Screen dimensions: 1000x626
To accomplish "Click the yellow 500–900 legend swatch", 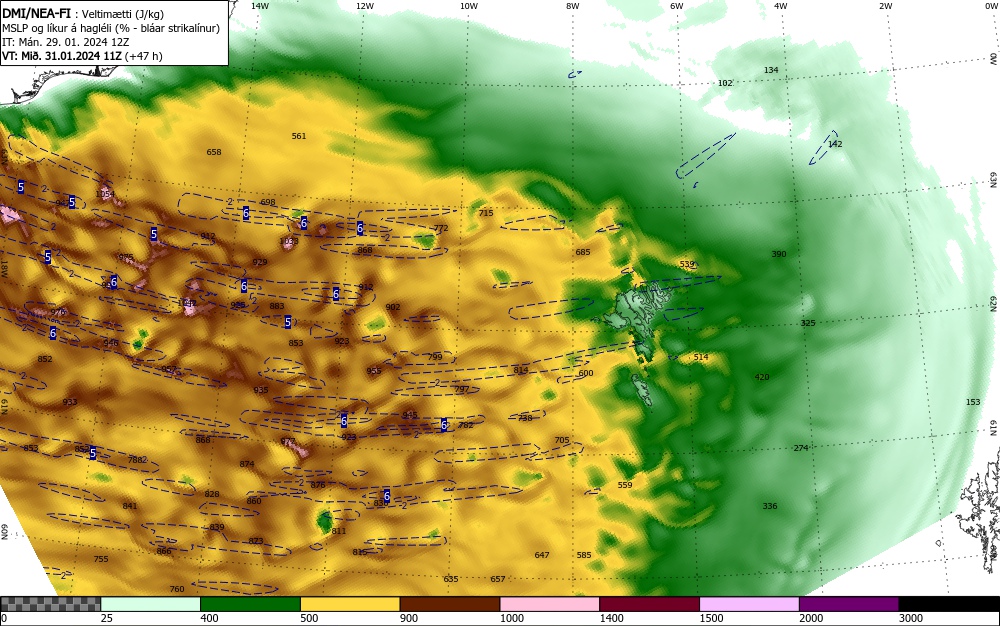I will click(350, 604).
